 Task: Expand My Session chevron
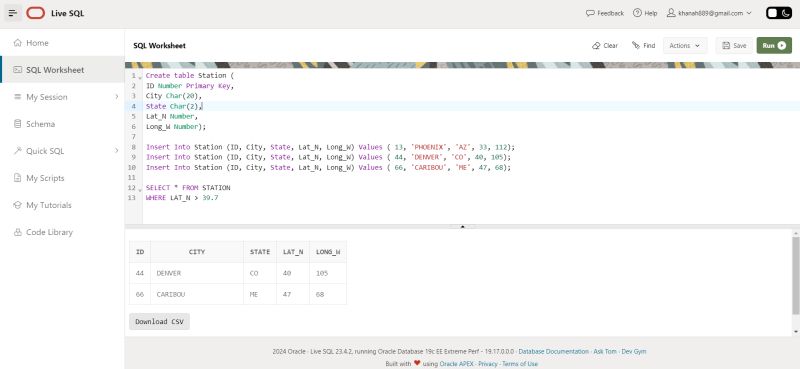116,97
